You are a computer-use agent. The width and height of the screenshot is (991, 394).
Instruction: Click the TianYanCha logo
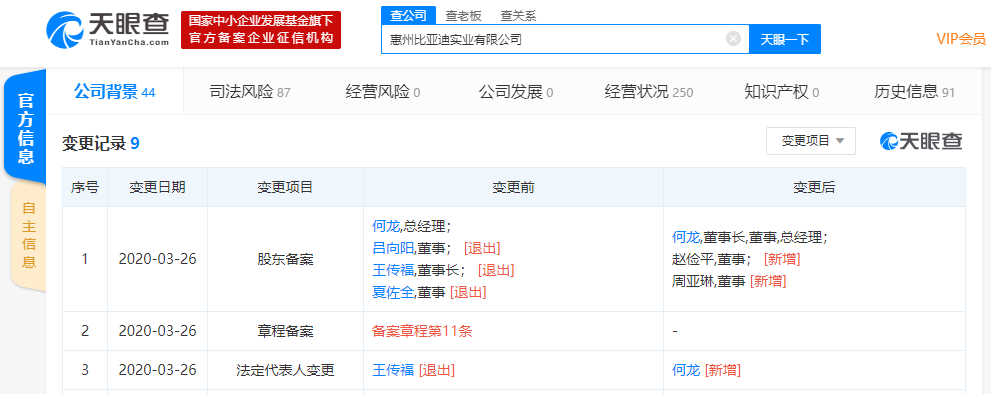click(107, 29)
